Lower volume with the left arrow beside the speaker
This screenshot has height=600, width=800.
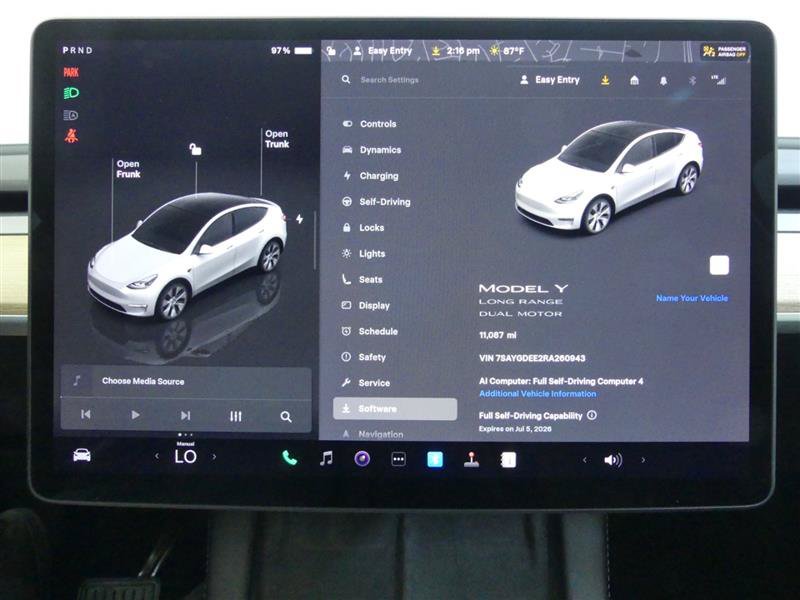click(x=585, y=460)
